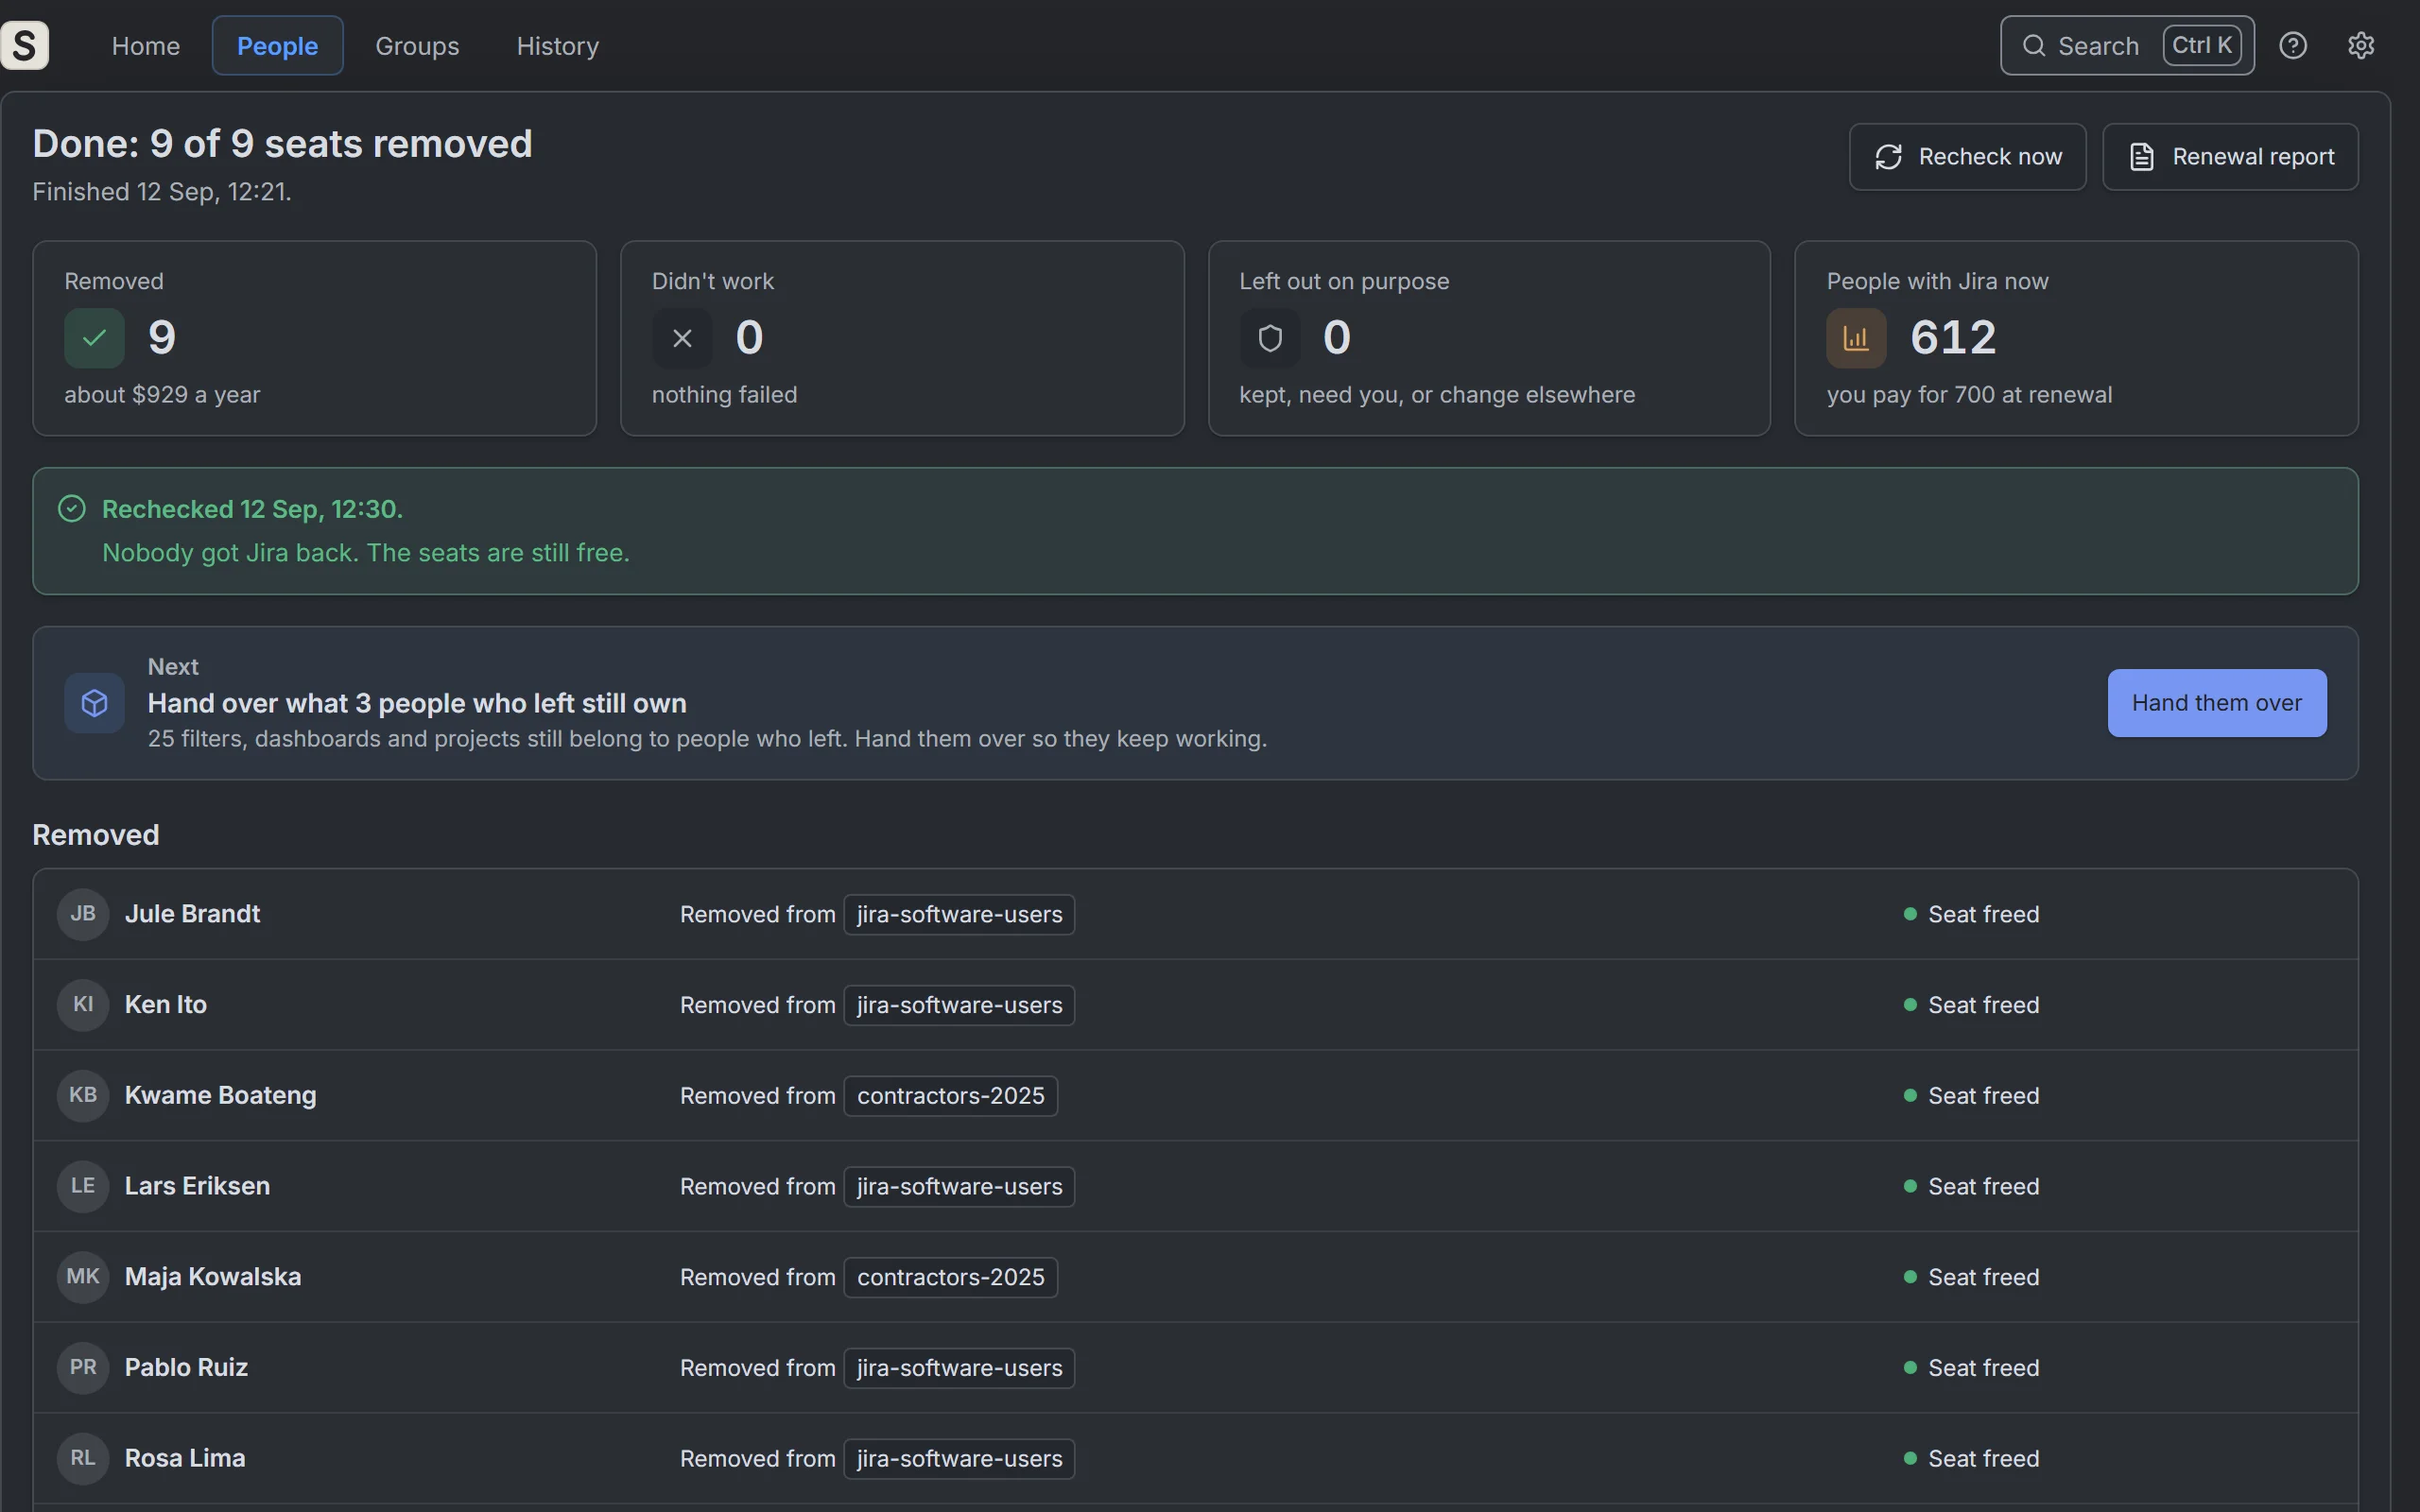The image size is (2420, 1512).
Task: Open the History tab
Action: click(558, 45)
